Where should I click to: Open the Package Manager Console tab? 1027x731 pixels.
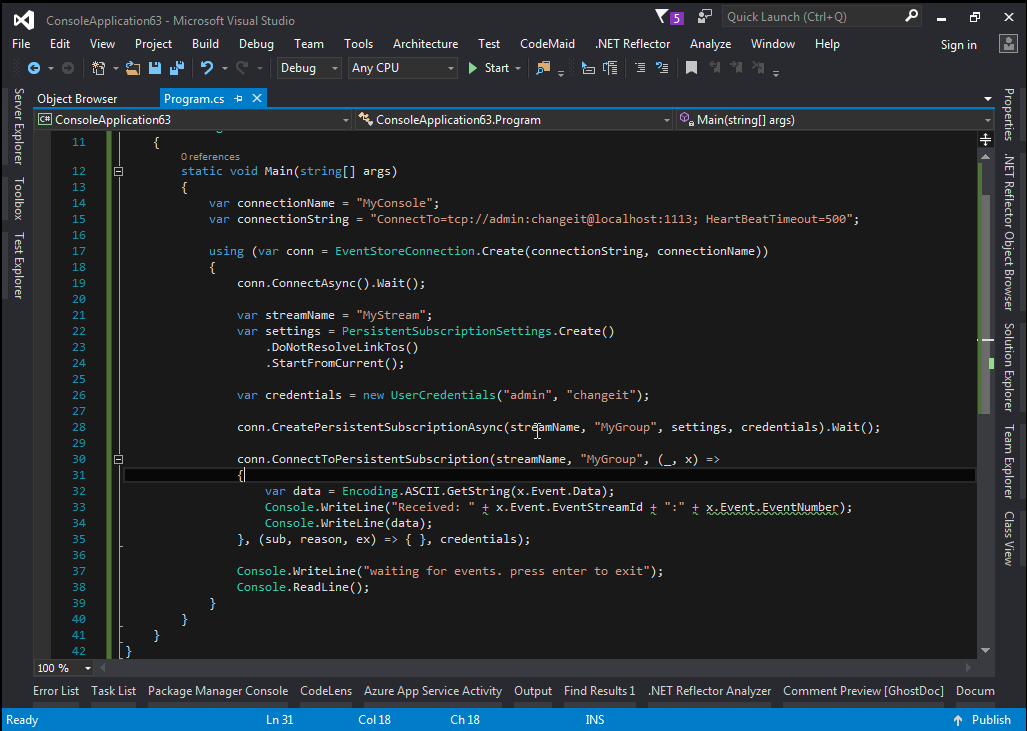point(218,691)
